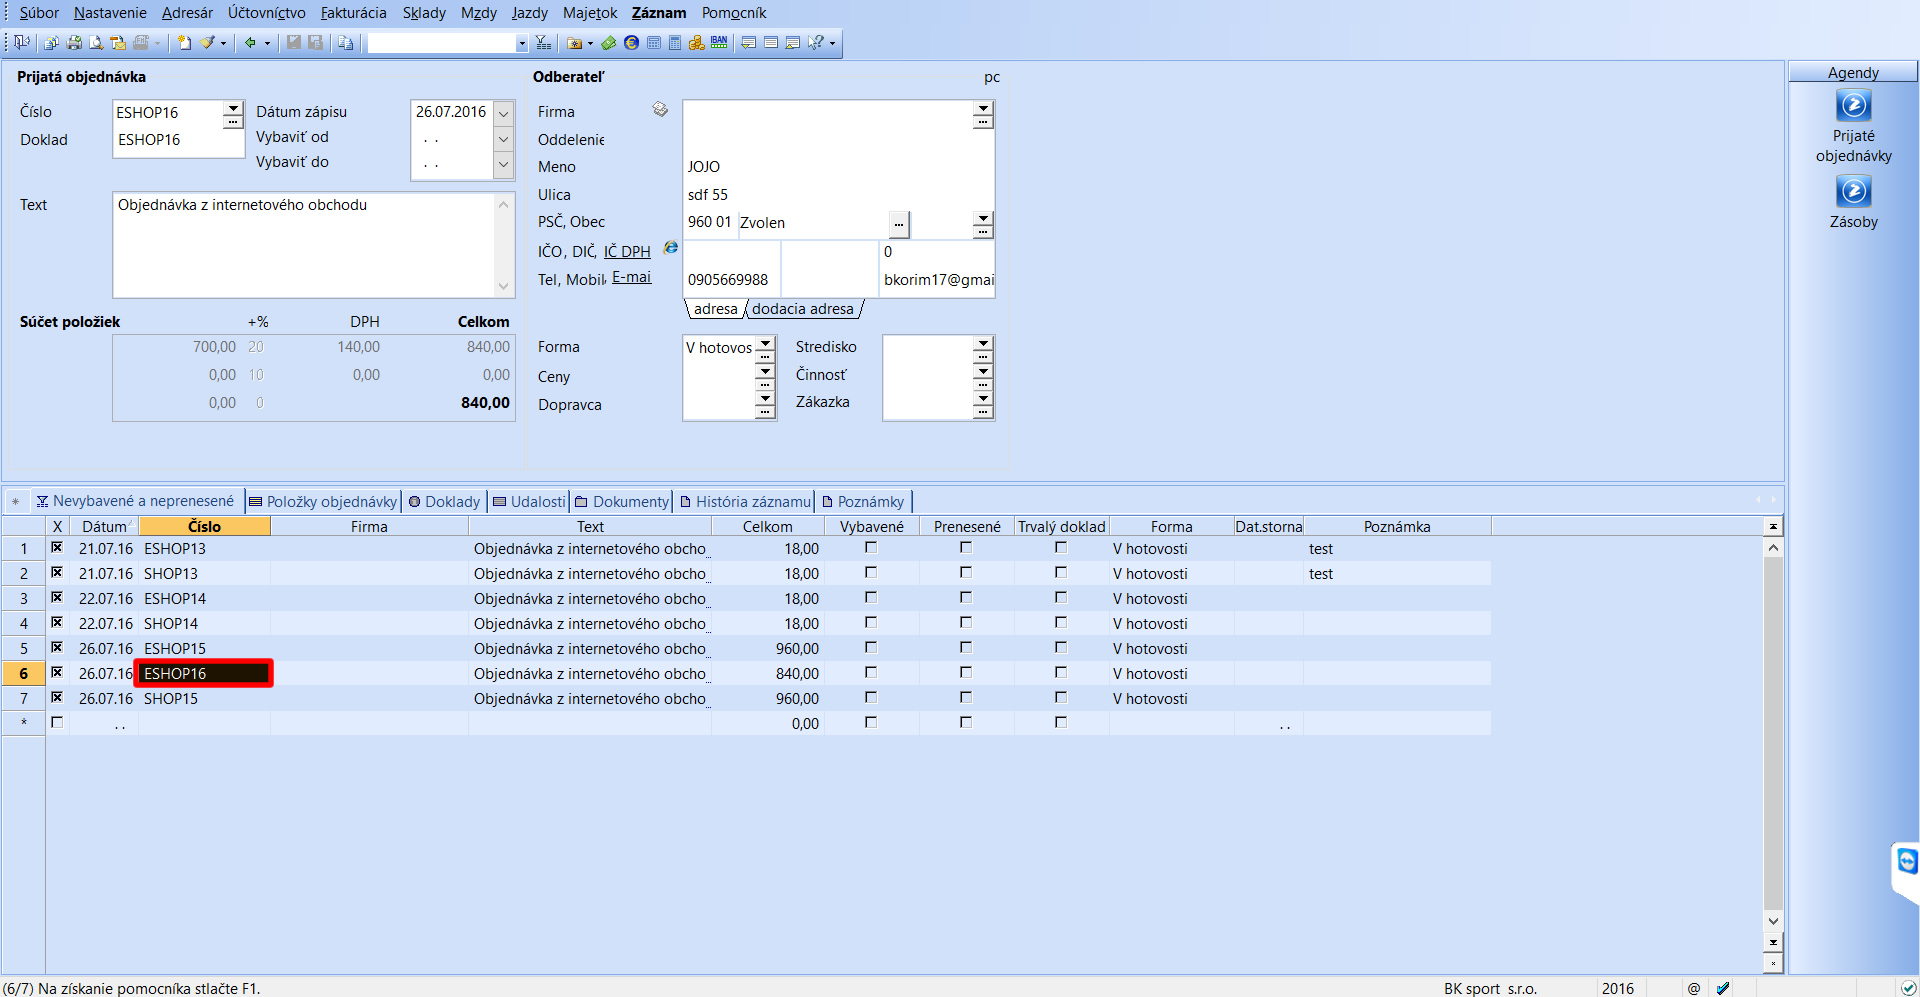Switch to História záznamu tab
Screen dimensions: 1920x997
(745, 501)
